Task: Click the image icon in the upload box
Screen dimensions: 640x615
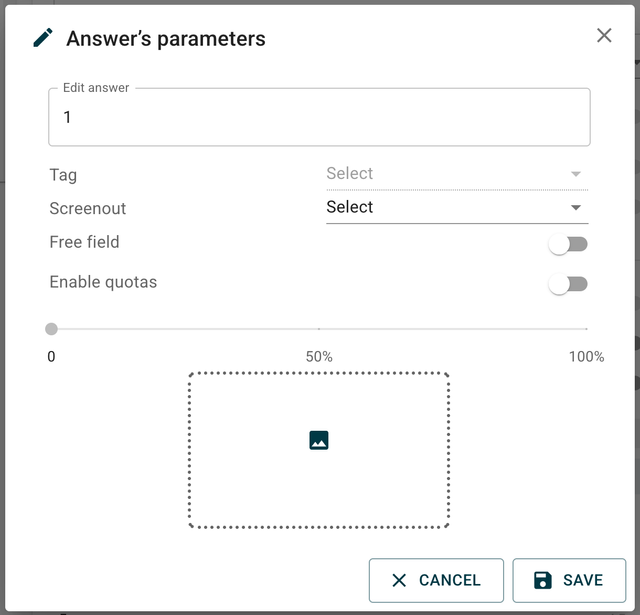Action: click(319, 440)
